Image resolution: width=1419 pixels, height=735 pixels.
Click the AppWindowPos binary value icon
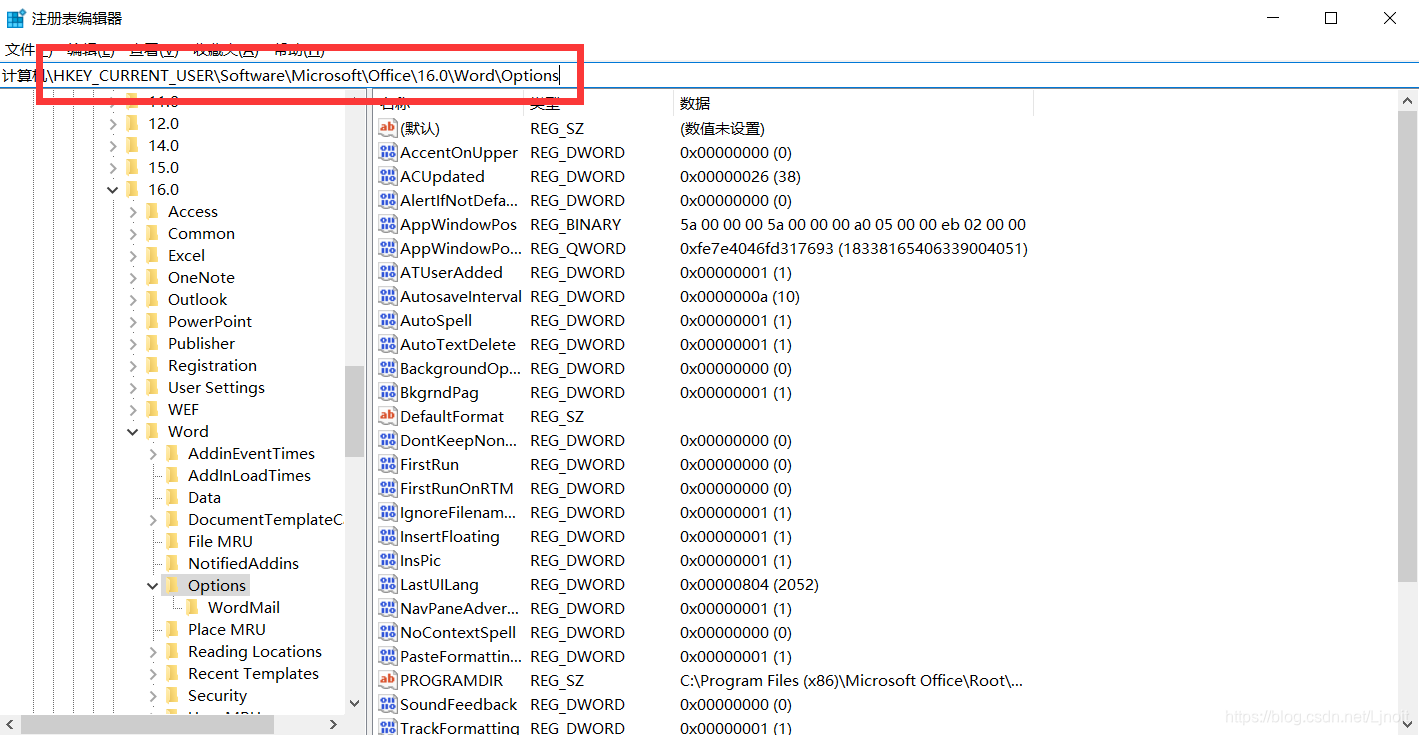pos(388,224)
